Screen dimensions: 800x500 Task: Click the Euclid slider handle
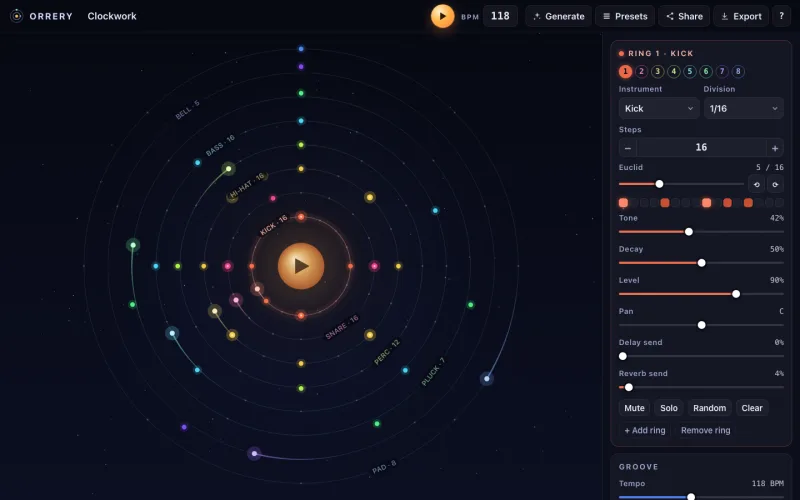(x=659, y=184)
